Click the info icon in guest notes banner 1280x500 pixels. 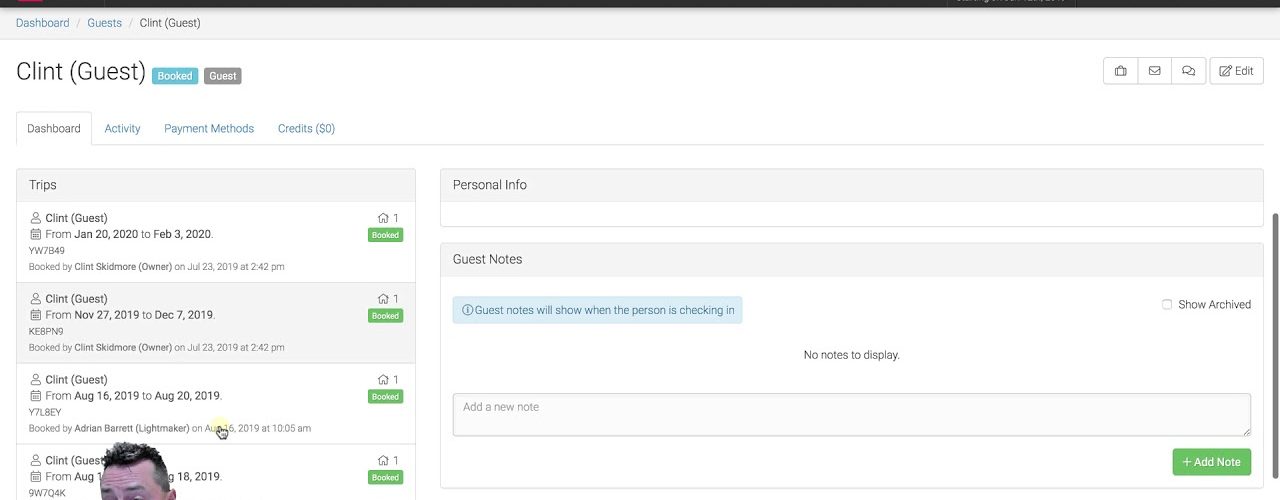[467, 310]
